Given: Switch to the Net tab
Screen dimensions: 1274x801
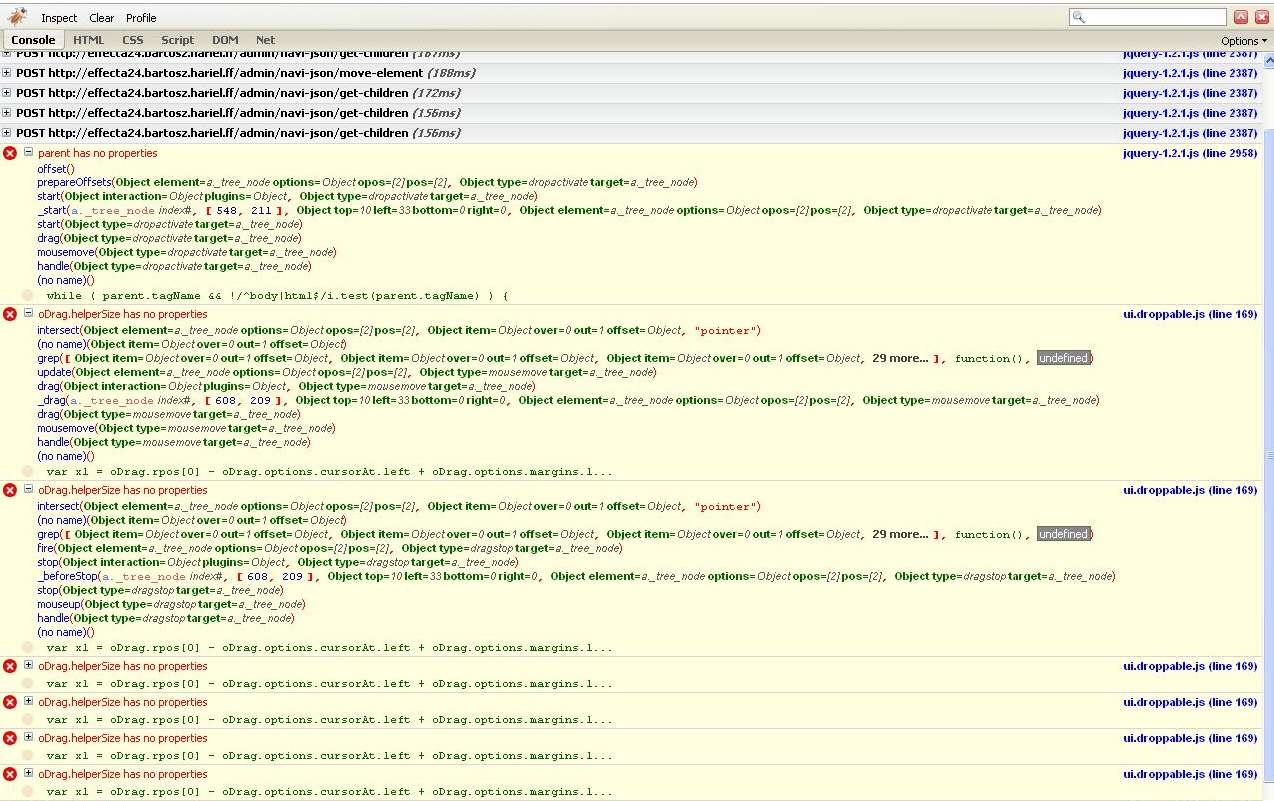Looking at the screenshot, I should pos(265,40).
